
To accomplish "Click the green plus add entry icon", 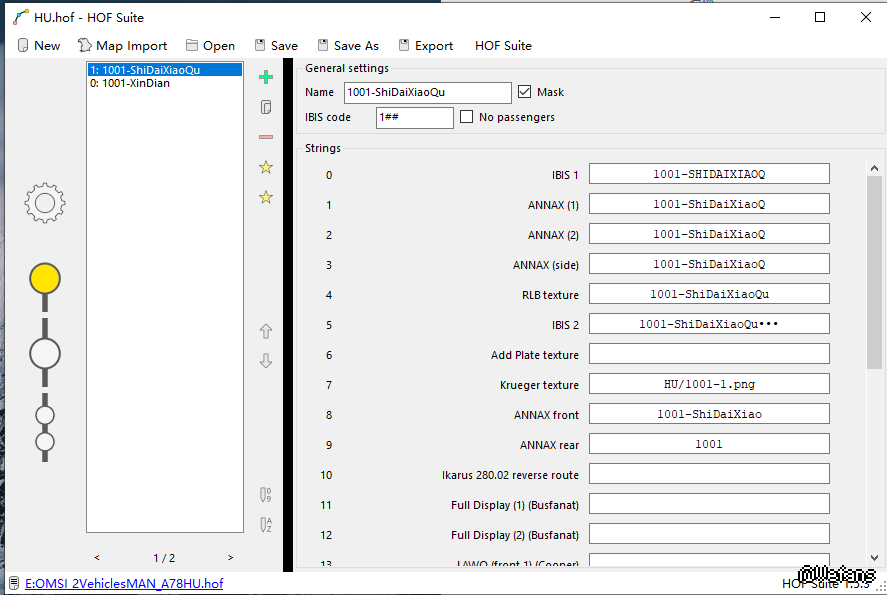I will (x=266, y=77).
